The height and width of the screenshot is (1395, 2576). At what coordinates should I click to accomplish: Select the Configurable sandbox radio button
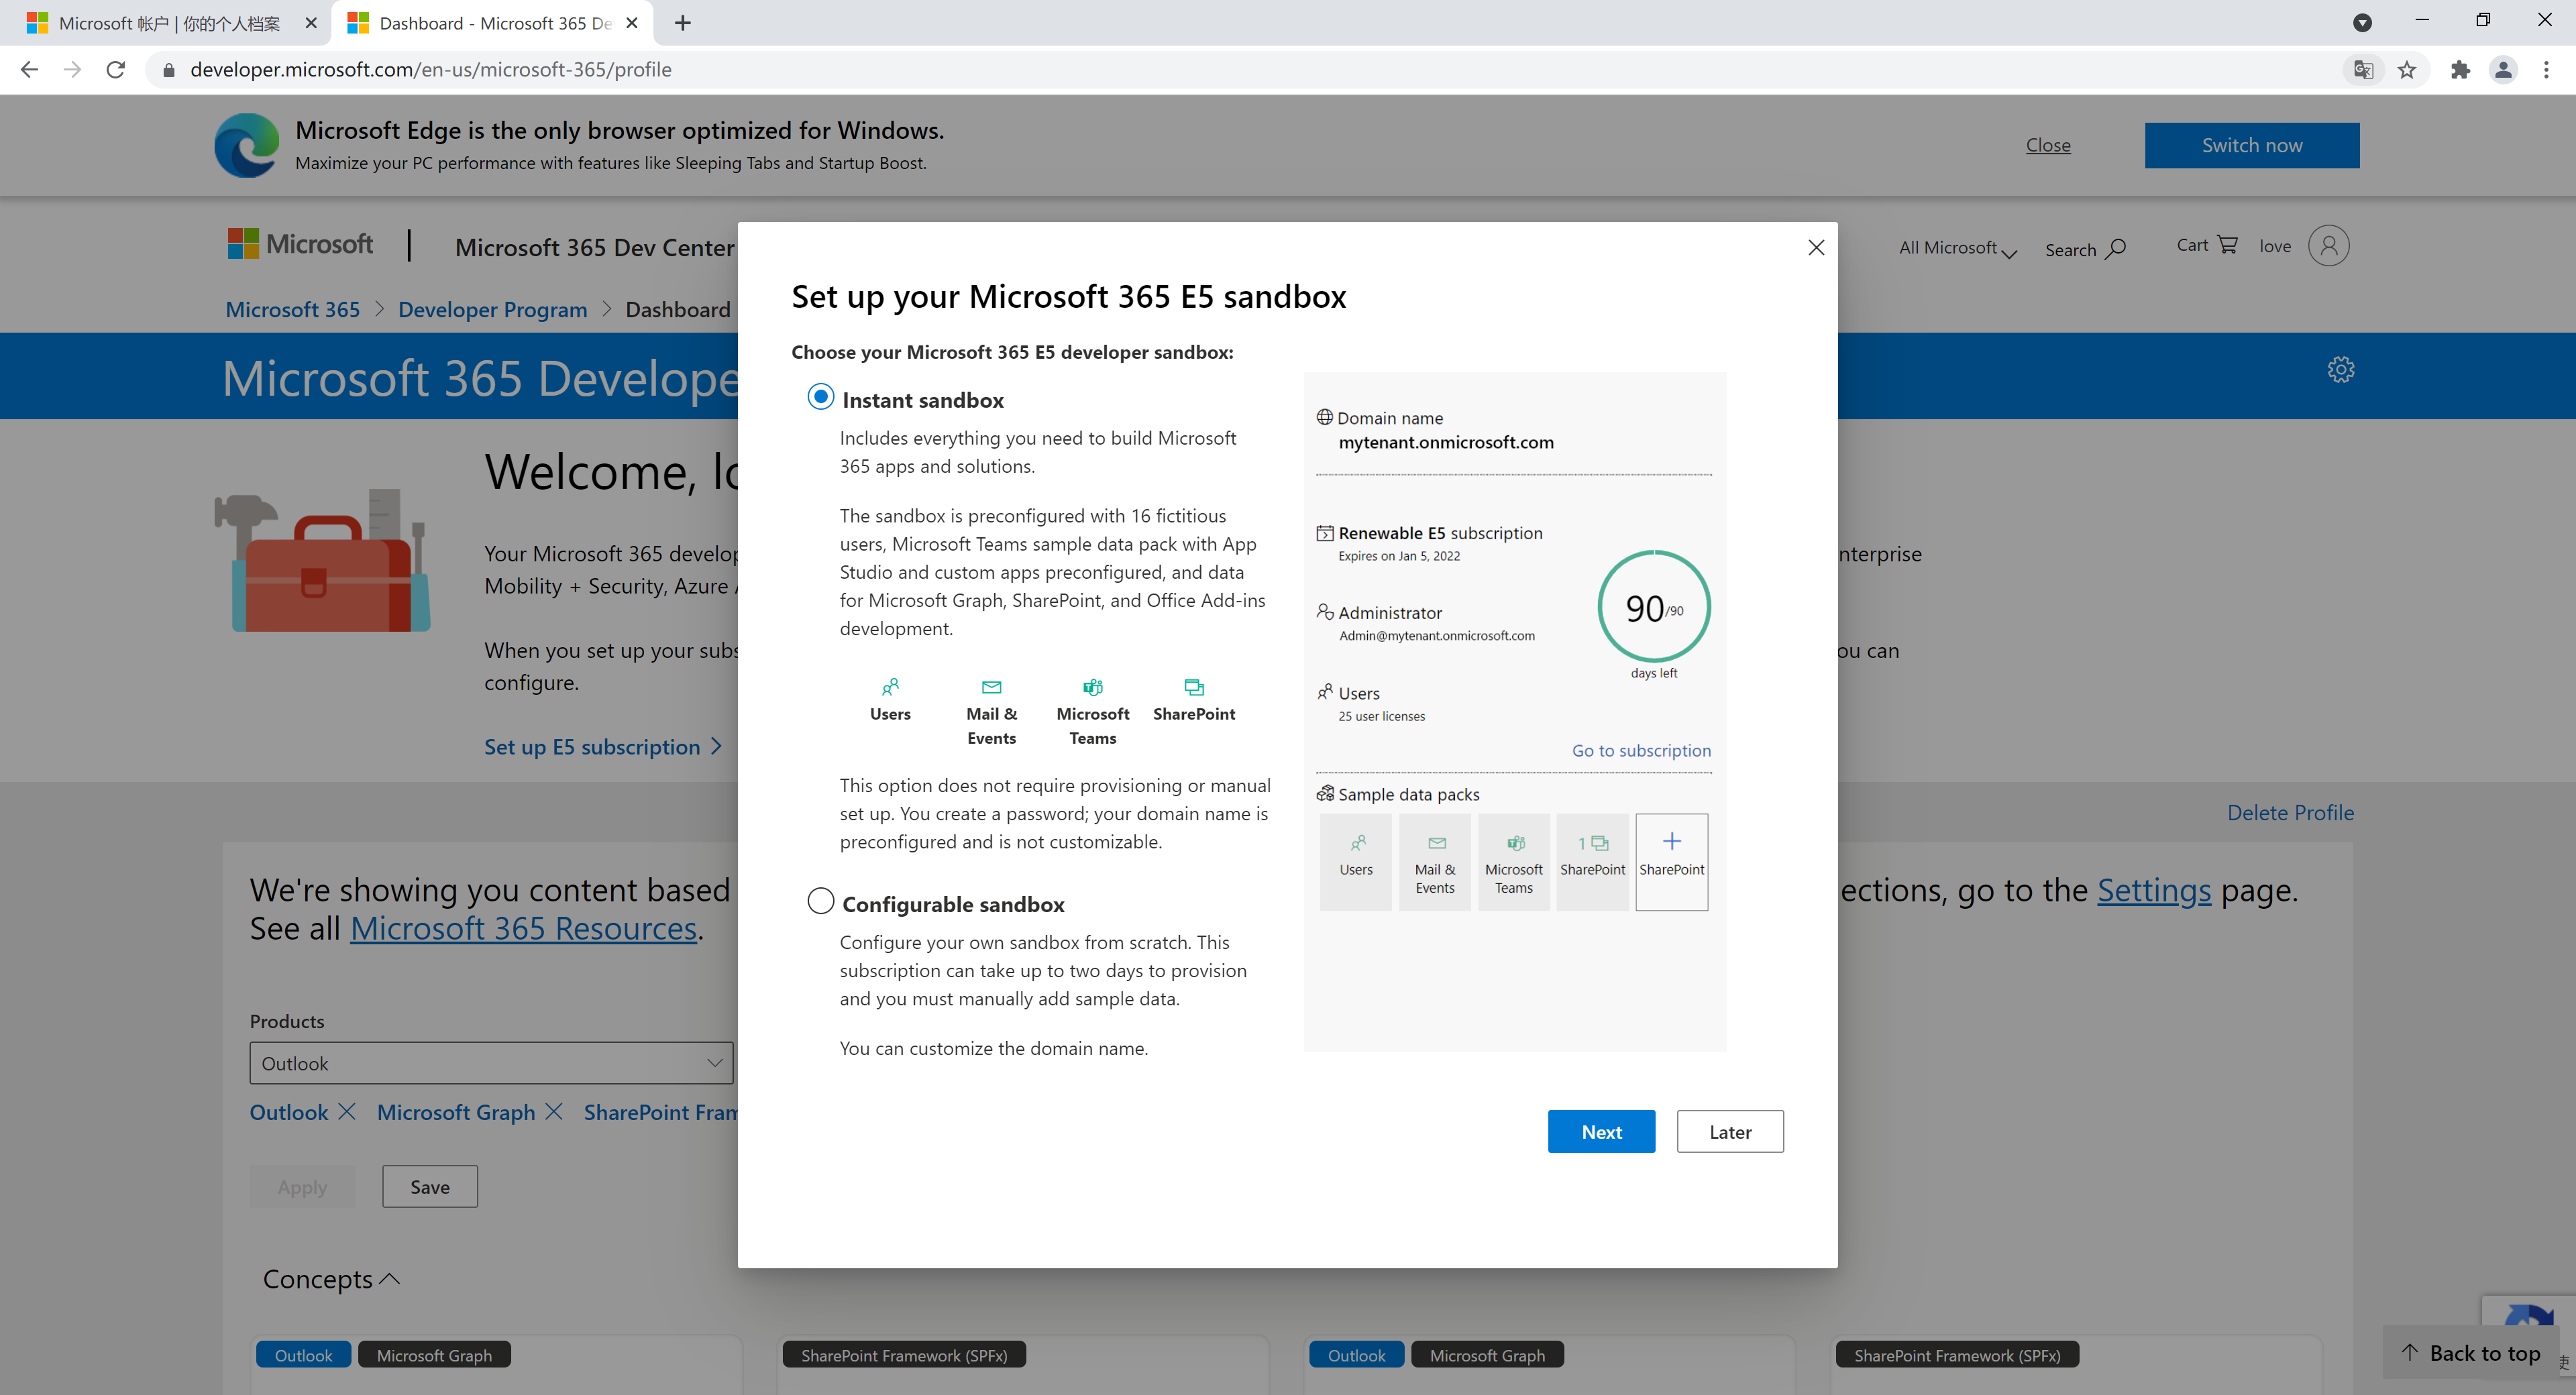pos(820,901)
